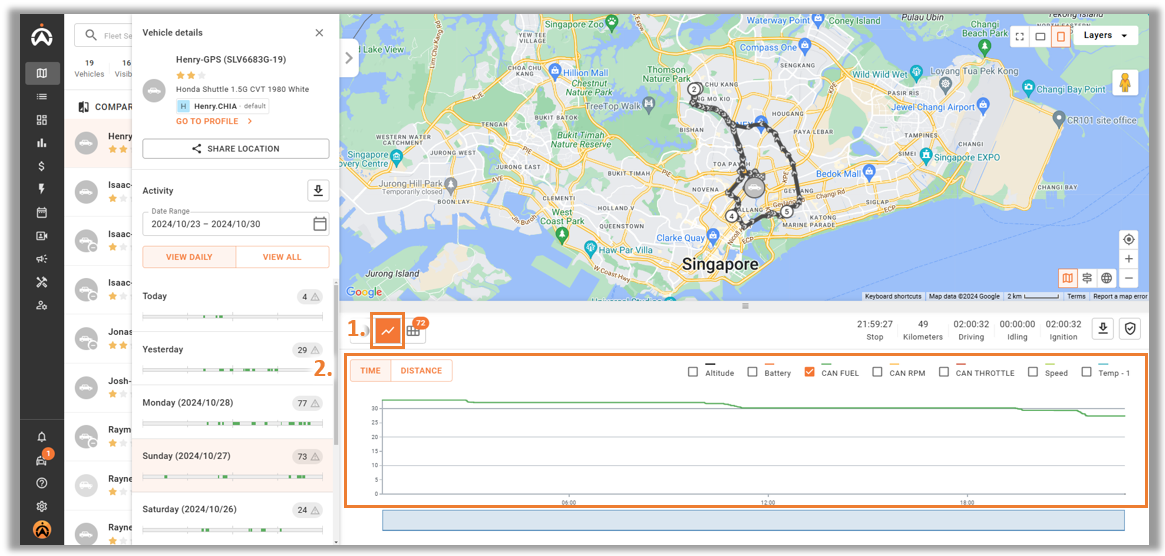Open the line chart view

coord(387,331)
